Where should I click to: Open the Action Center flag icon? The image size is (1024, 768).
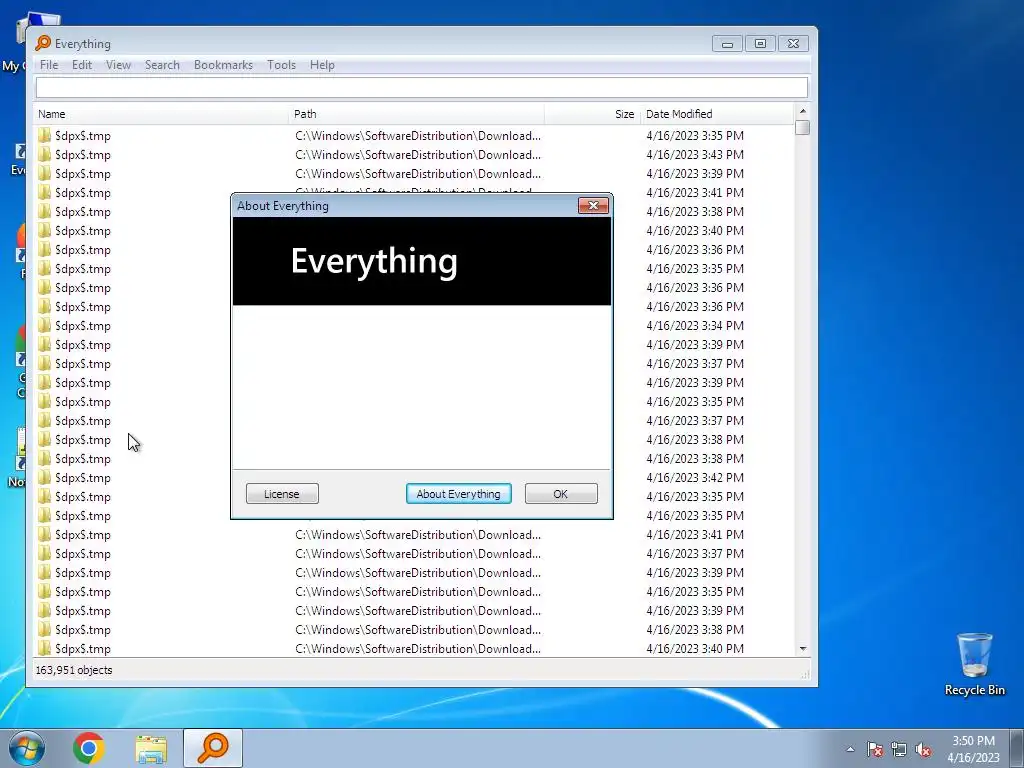point(874,749)
